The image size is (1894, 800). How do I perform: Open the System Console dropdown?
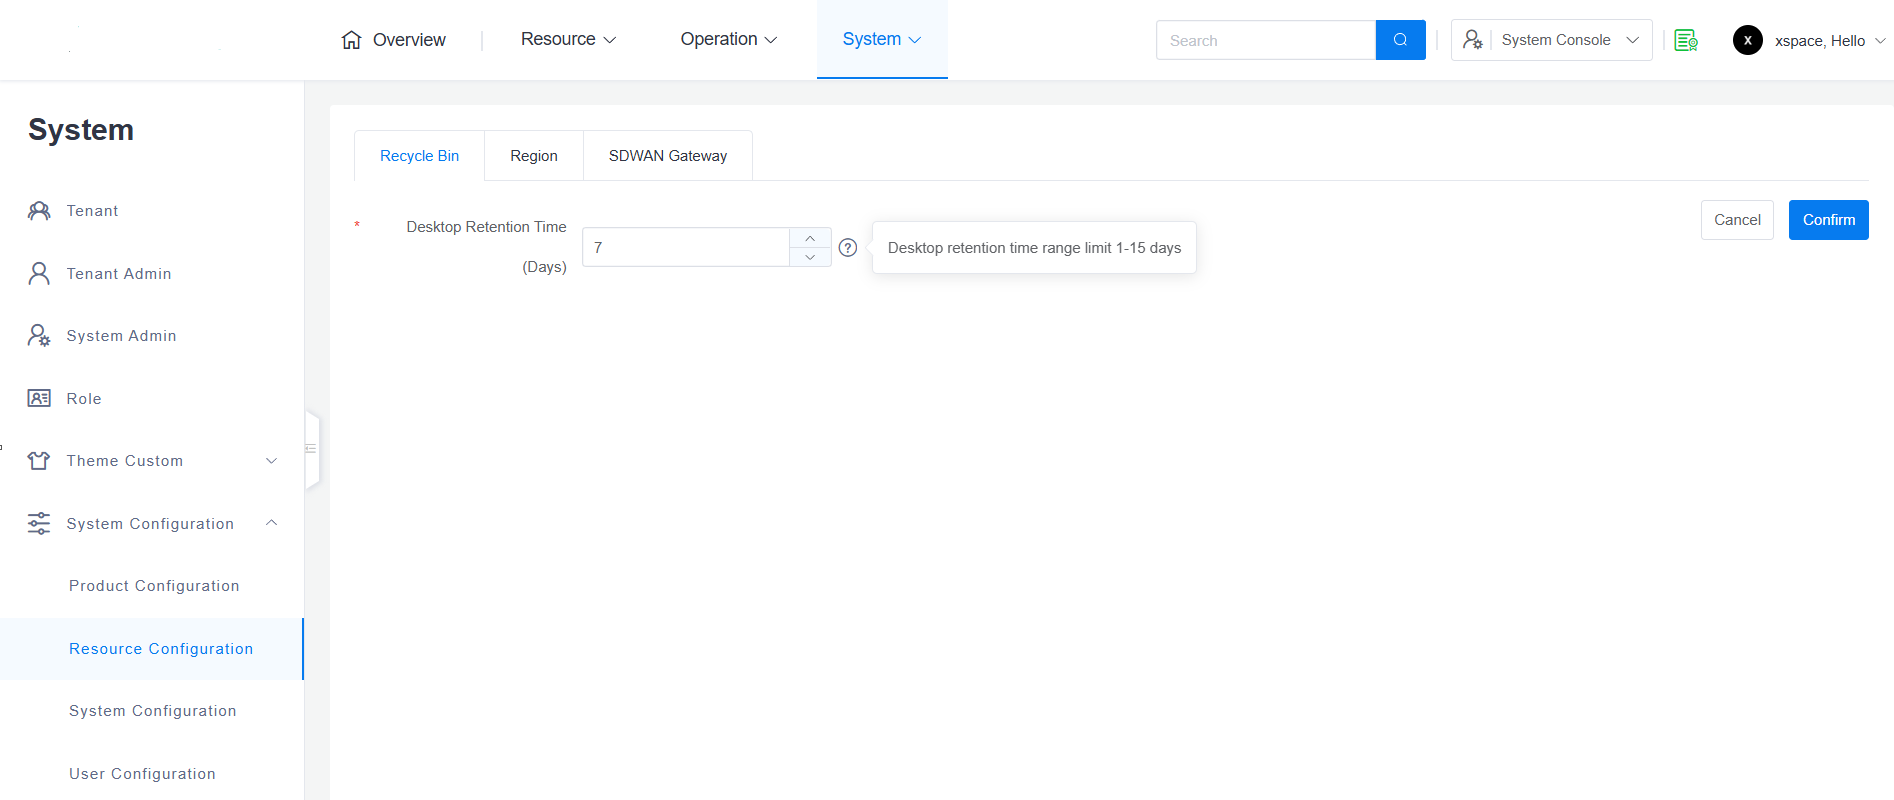point(1551,40)
